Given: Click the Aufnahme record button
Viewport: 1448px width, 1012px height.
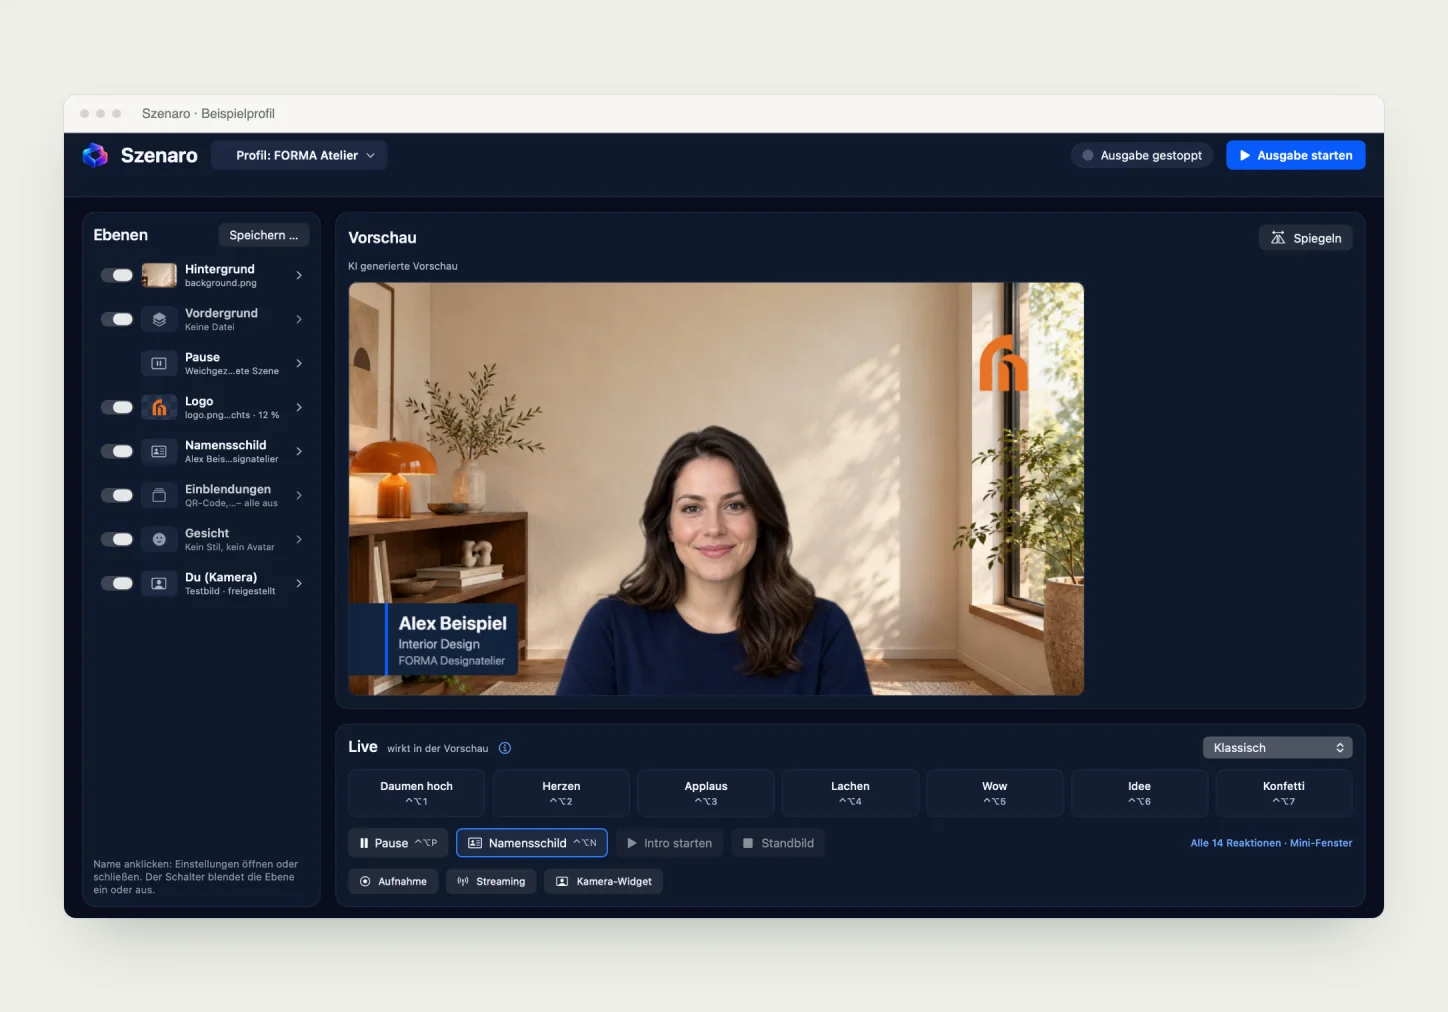Looking at the screenshot, I should tap(393, 881).
